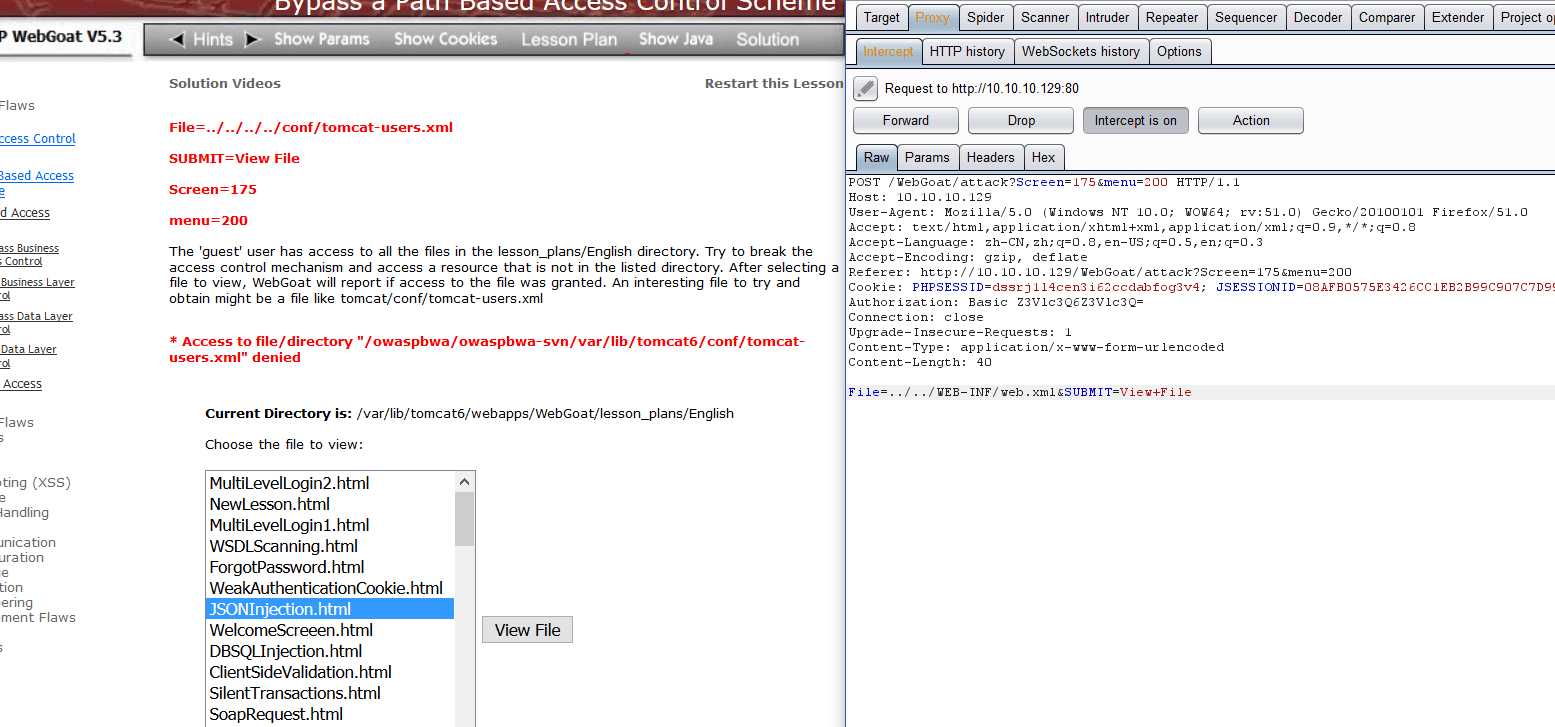
Task: Select ClientSideValidation.html in the file list
Action: pos(330,672)
